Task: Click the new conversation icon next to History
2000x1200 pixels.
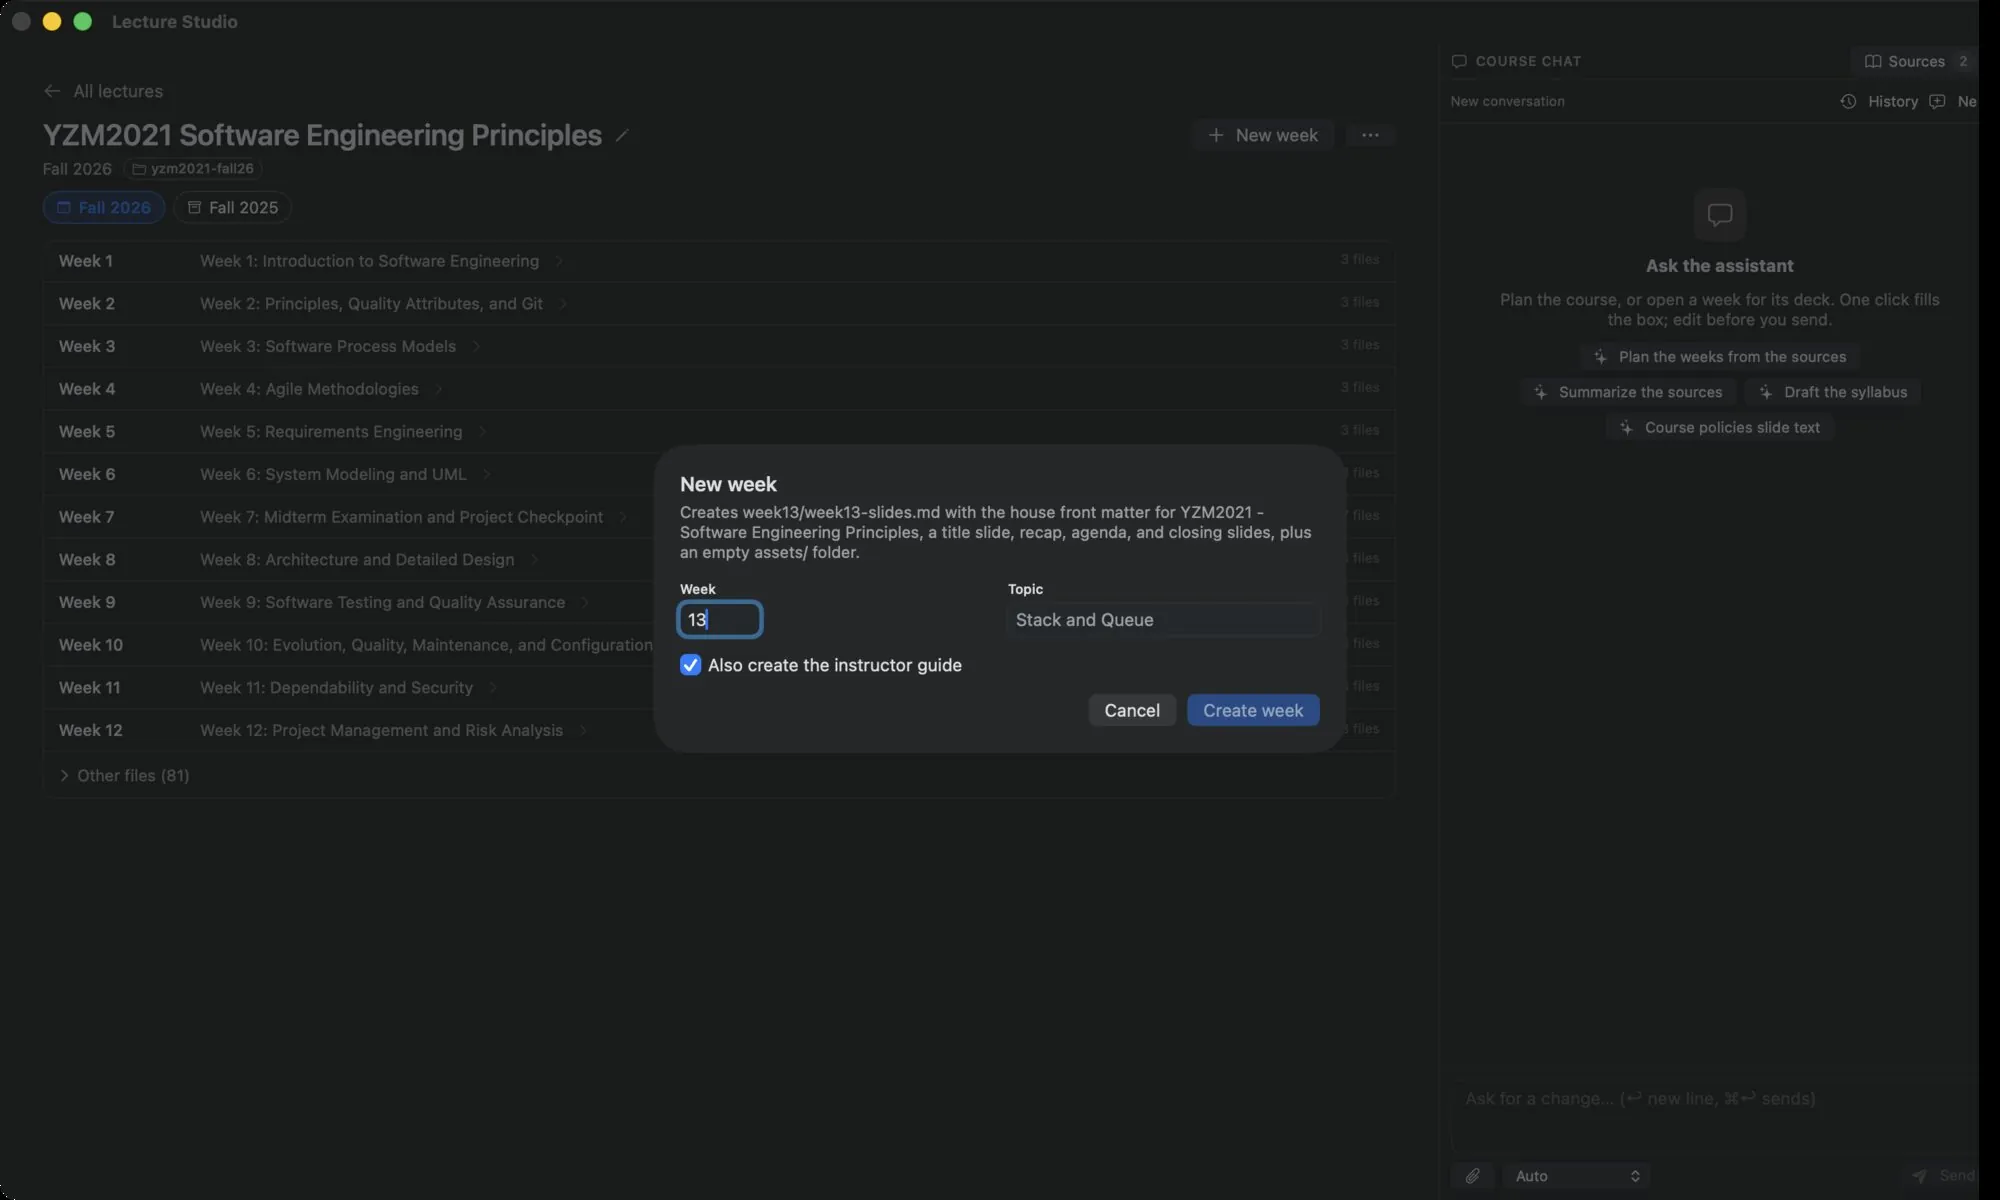Action: [x=1937, y=101]
